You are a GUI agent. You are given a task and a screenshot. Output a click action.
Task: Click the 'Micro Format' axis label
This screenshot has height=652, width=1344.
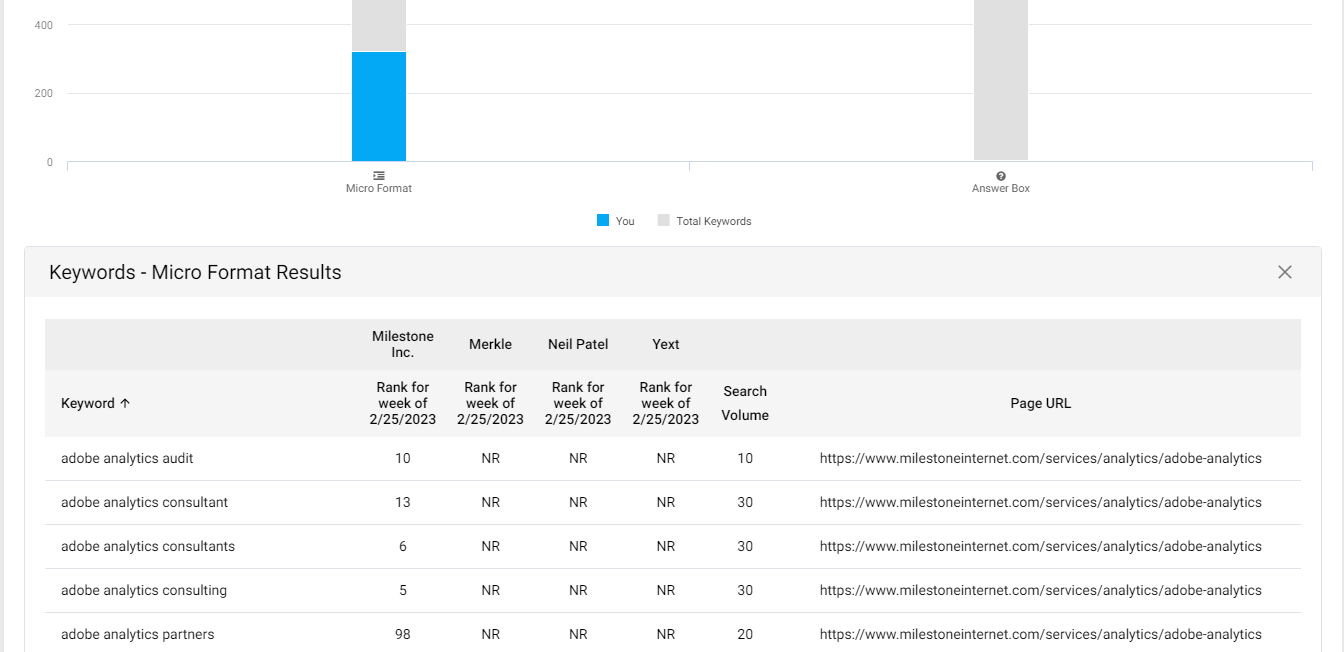click(x=379, y=188)
